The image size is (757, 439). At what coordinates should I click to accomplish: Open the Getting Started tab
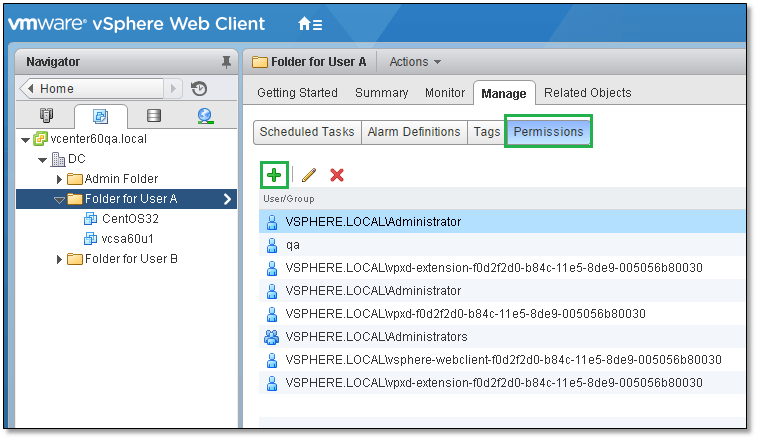[297, 93]
